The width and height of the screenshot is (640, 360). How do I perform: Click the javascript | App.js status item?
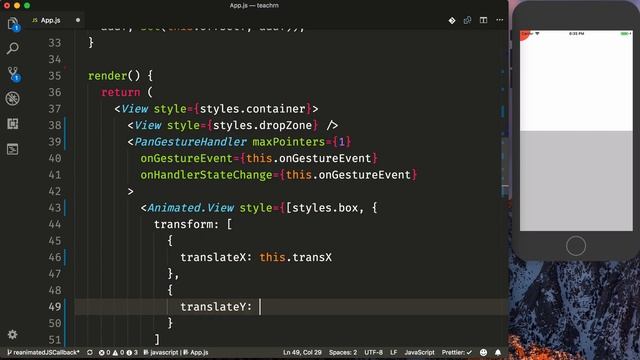click(176, 353)
